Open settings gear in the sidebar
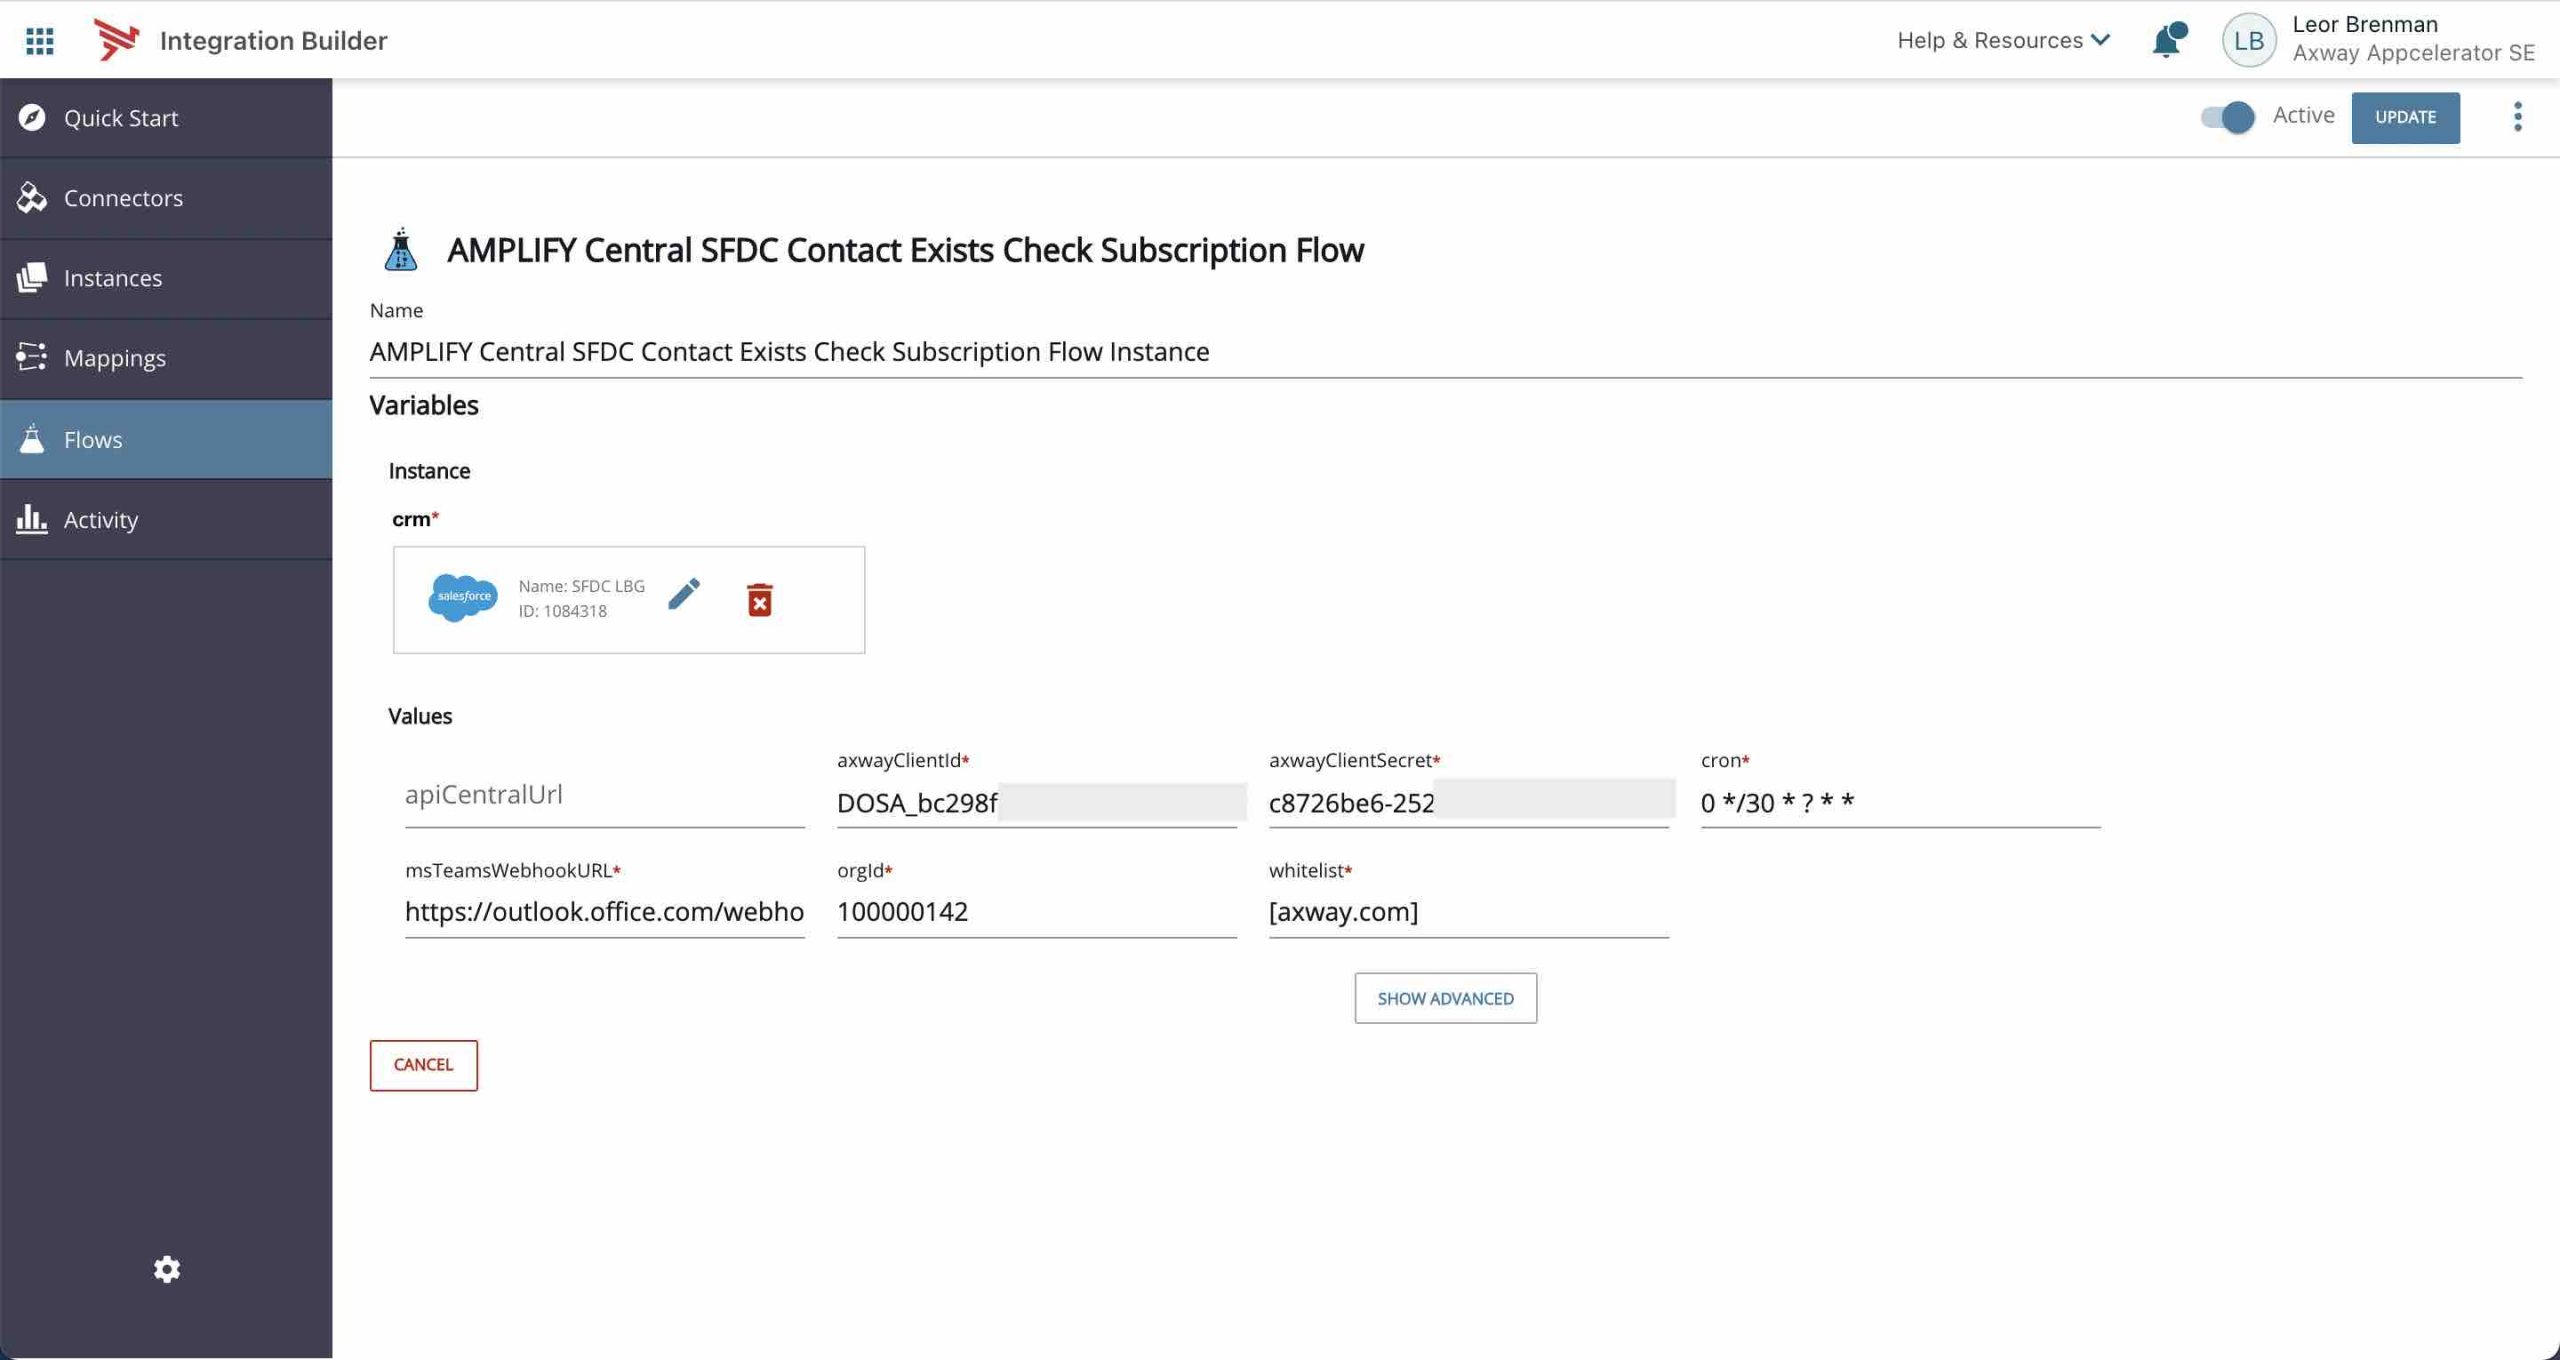The height and width of the screenshot is (1360, 2560). [x=166, y=1269]
